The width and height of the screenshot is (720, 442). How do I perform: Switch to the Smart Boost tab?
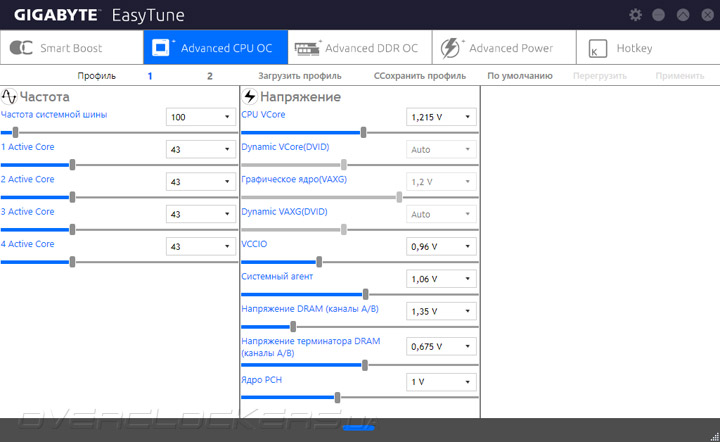pos(72,48)
